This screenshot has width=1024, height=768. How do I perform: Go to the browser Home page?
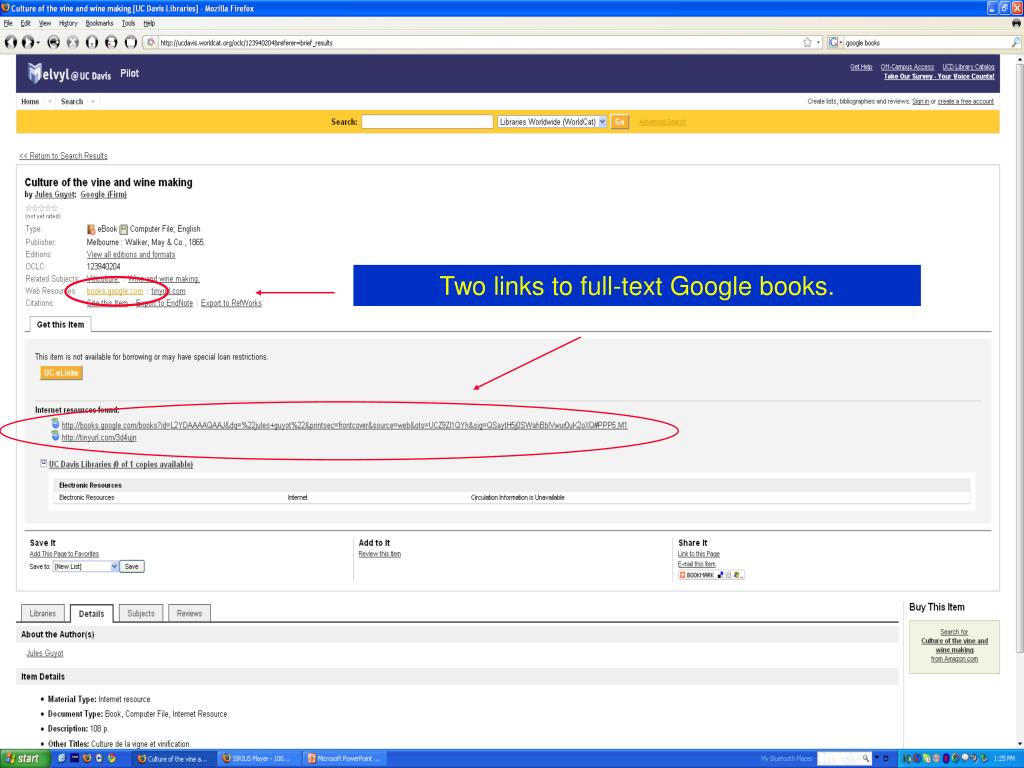pos(92,42)
